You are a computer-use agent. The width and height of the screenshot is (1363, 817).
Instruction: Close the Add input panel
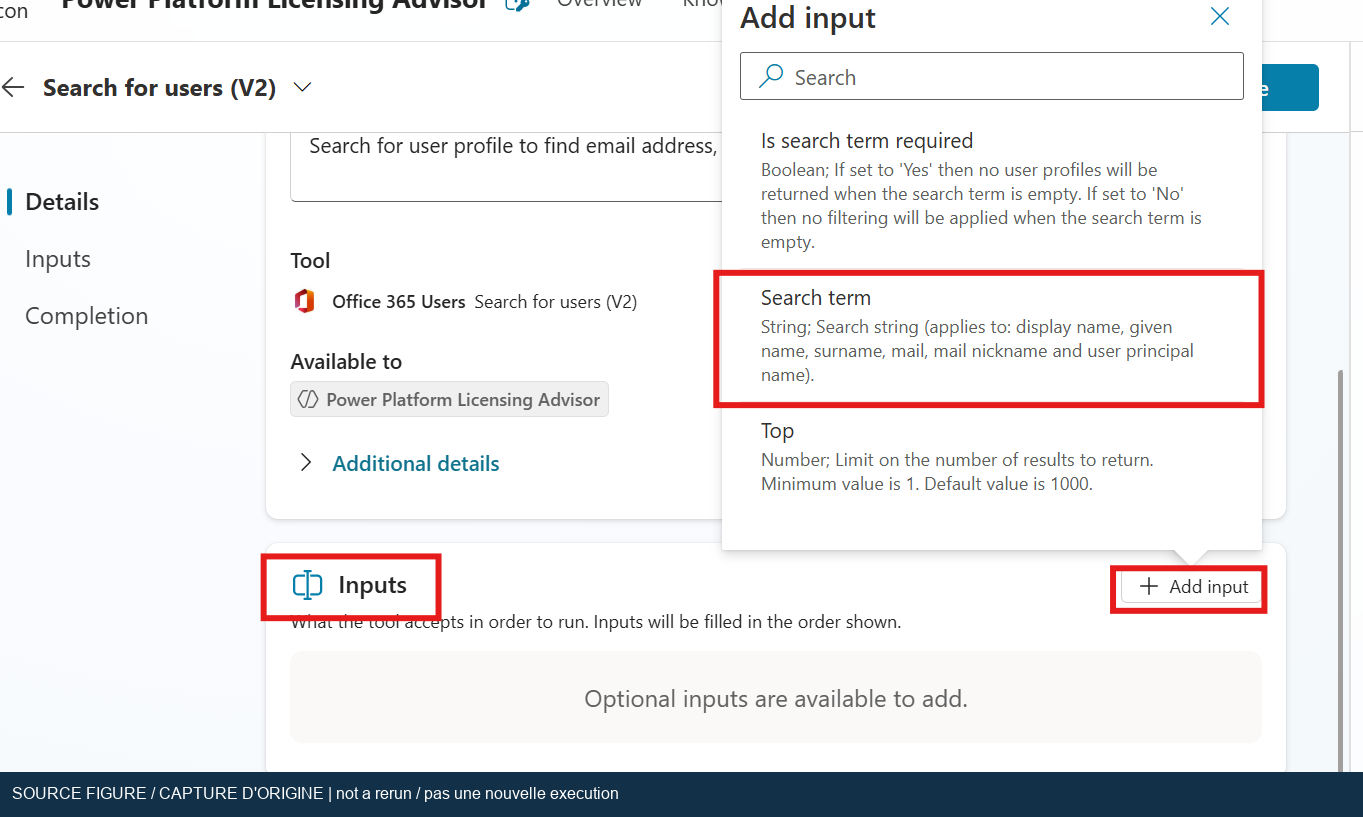[1220, 16]
